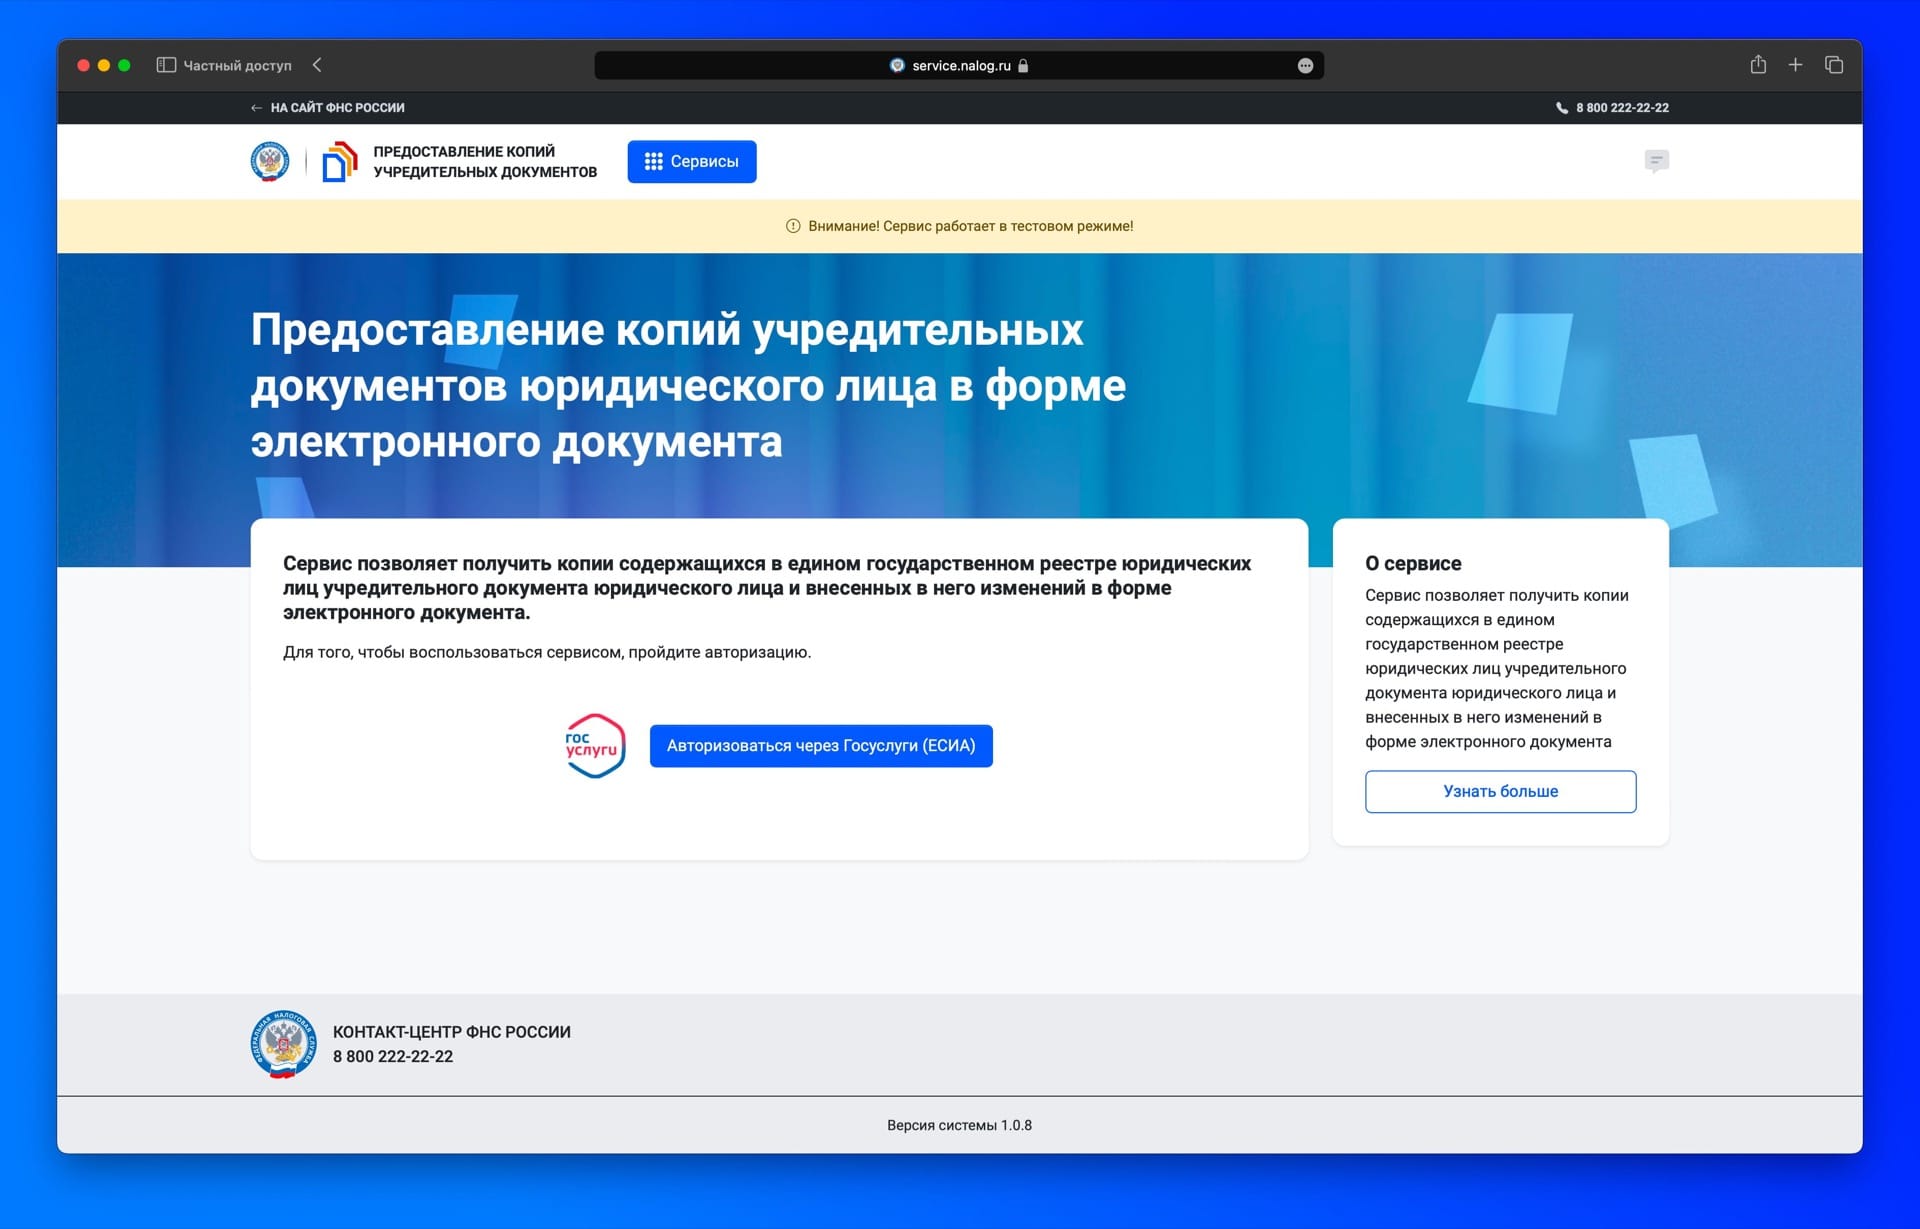This screenshot has height=1229, width=1920.
Task: Click the authorization instruction sentence
Action: (x=547, y=652)
